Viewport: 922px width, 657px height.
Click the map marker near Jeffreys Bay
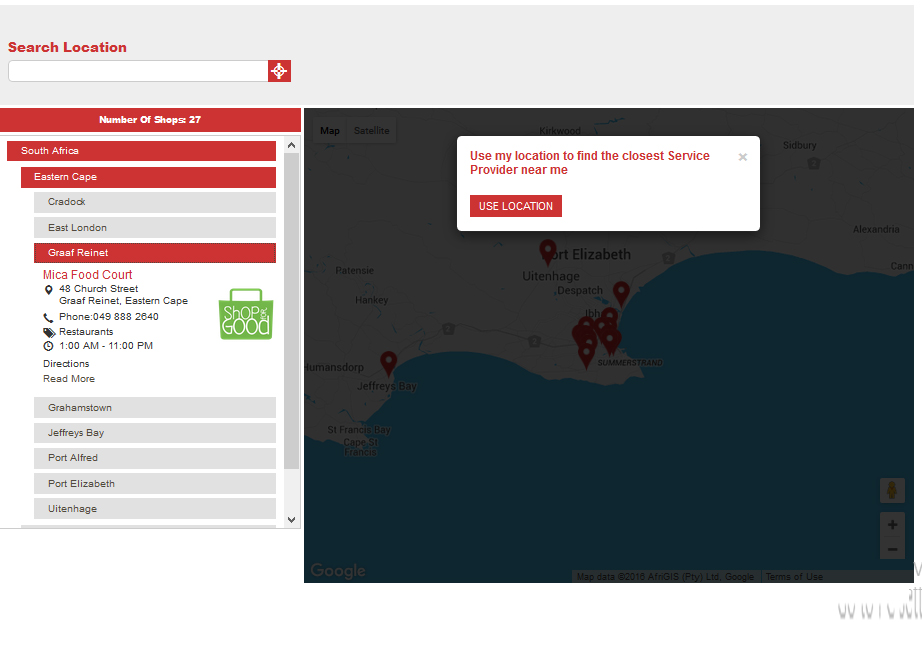388,363
